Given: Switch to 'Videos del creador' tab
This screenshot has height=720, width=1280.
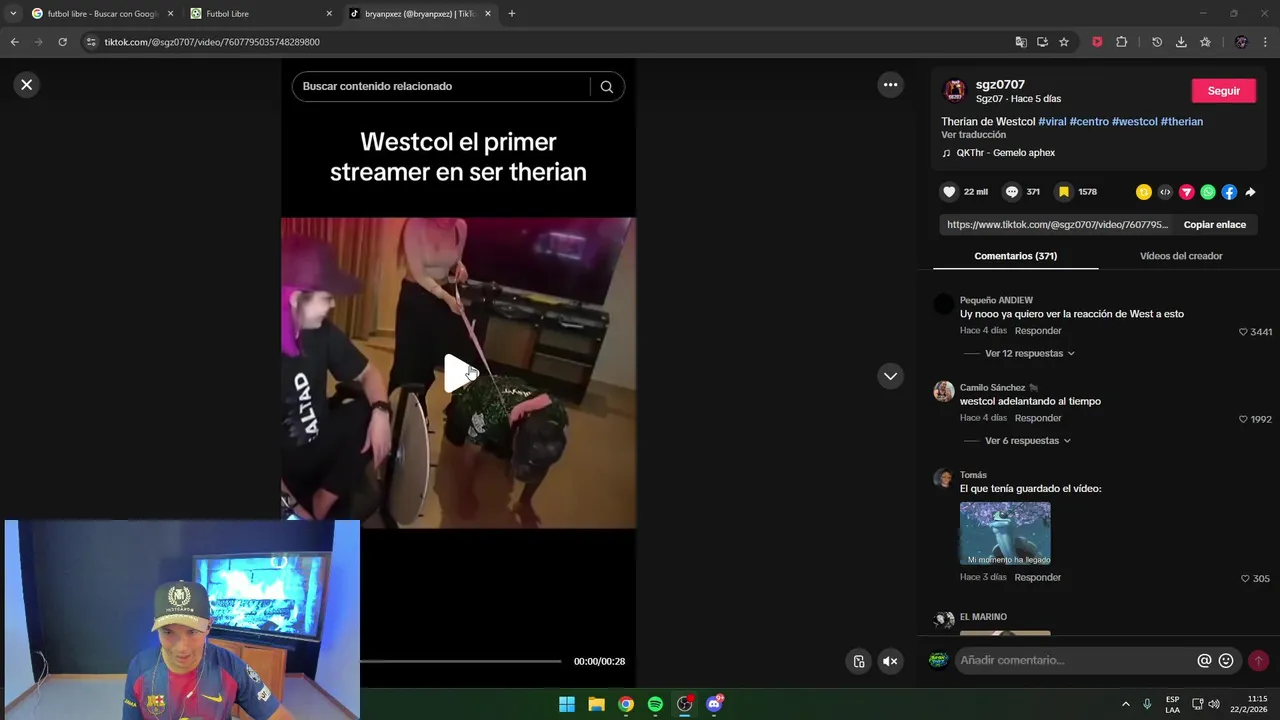Looking at the screenshot, I should (1181, 256).
